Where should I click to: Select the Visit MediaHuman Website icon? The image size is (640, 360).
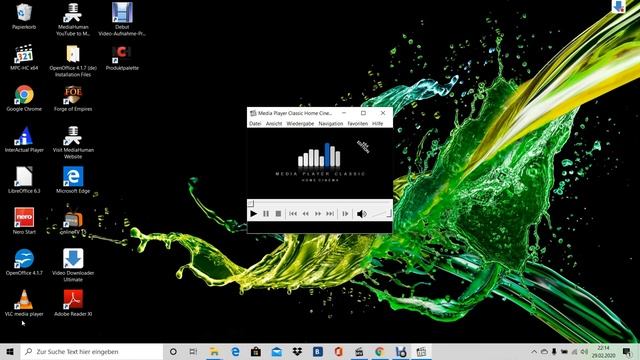(x=73, y=142)
